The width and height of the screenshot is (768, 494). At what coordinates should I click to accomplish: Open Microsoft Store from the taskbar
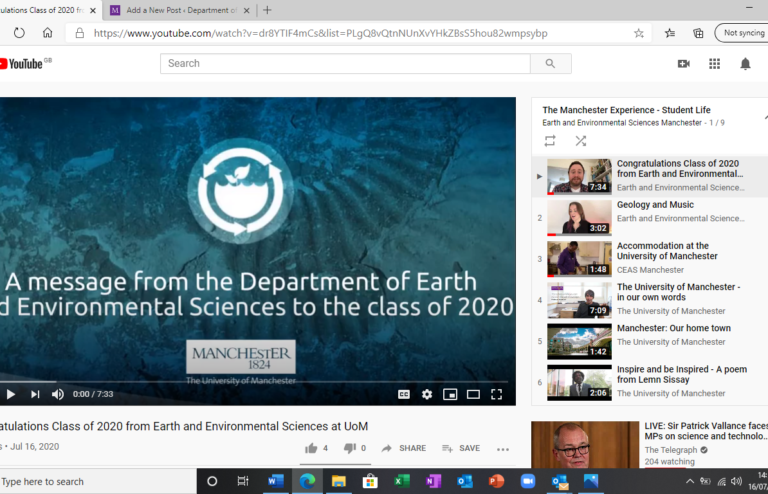370,482
